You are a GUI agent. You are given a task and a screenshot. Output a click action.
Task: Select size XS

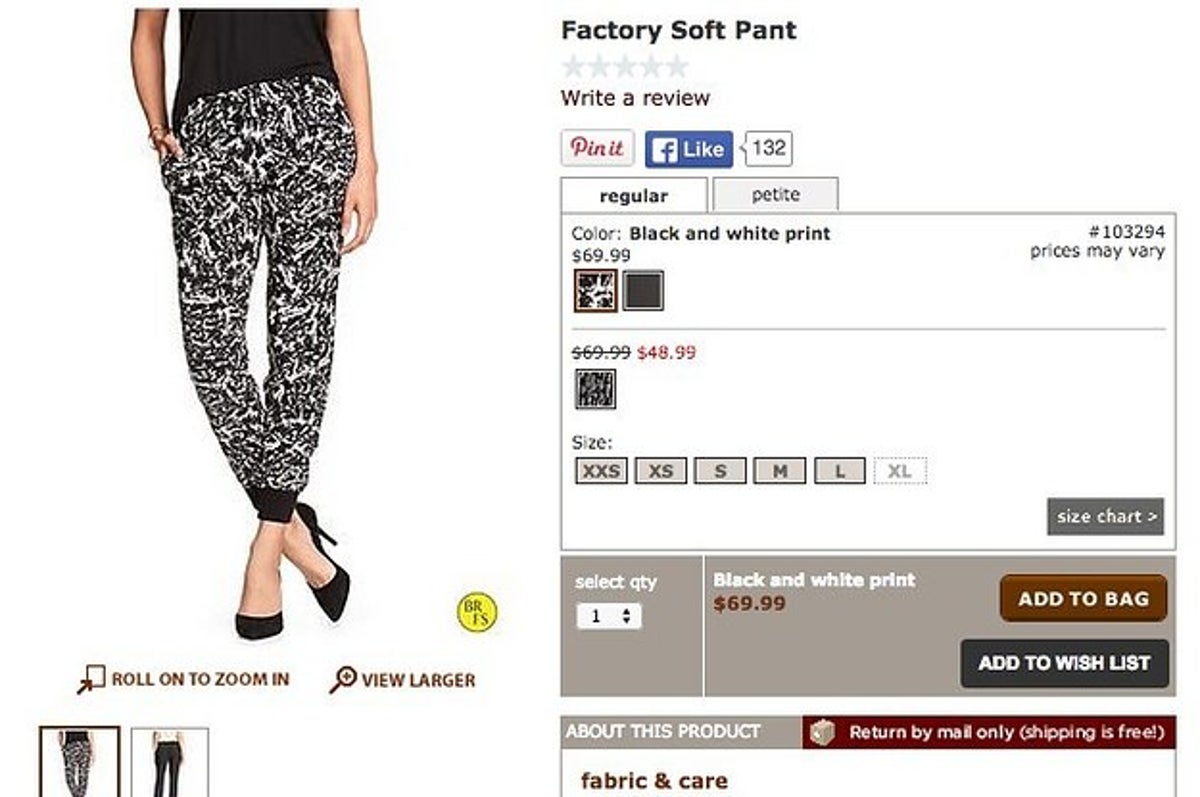click(659, 470)
